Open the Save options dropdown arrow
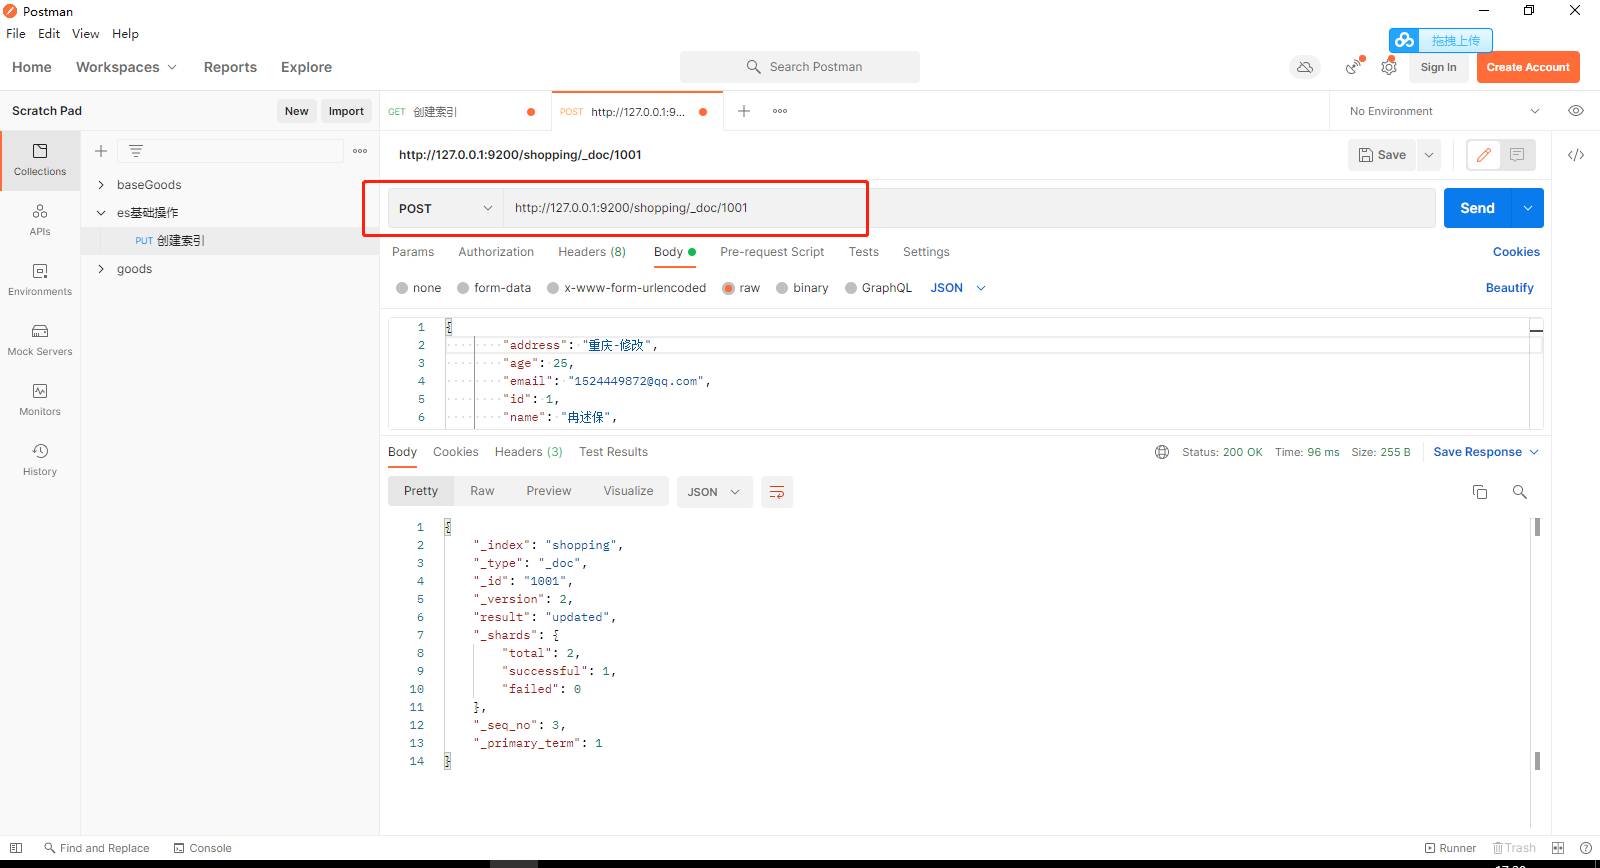The width and height of the screenshot is (1600, 868). [1429, 155]
